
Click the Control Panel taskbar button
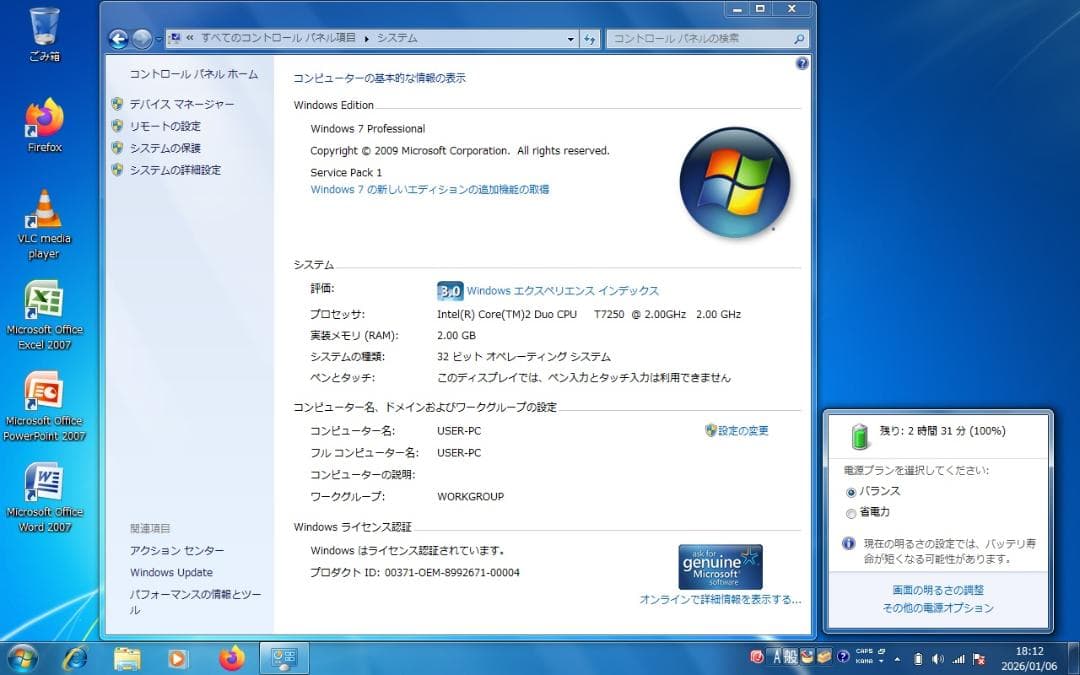[284, 658]
